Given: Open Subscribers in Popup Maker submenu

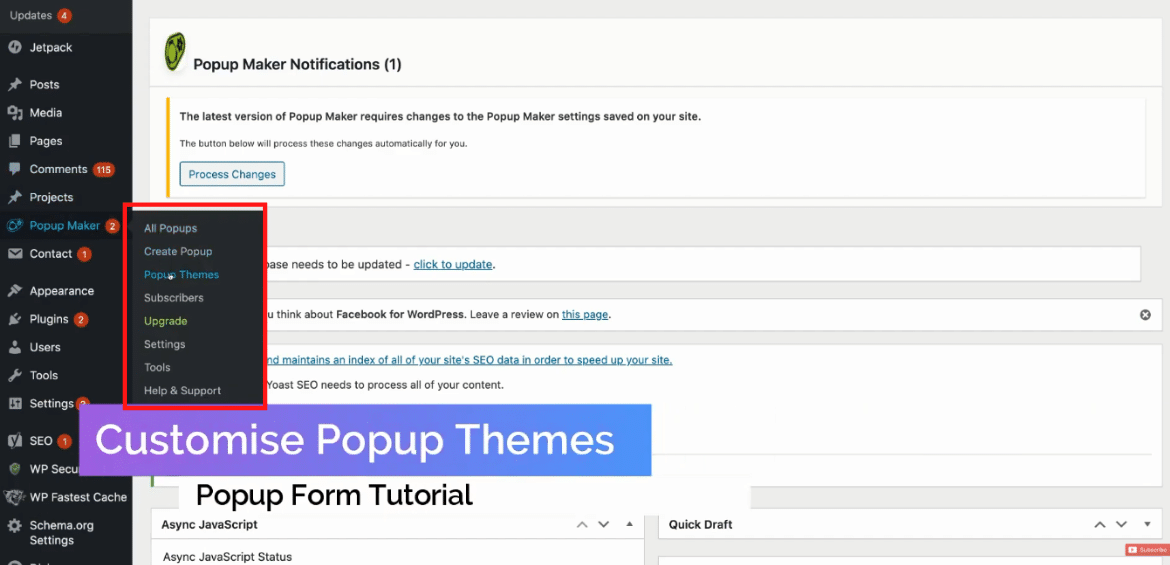Looking at the screenshot, I should click(173, 298).
